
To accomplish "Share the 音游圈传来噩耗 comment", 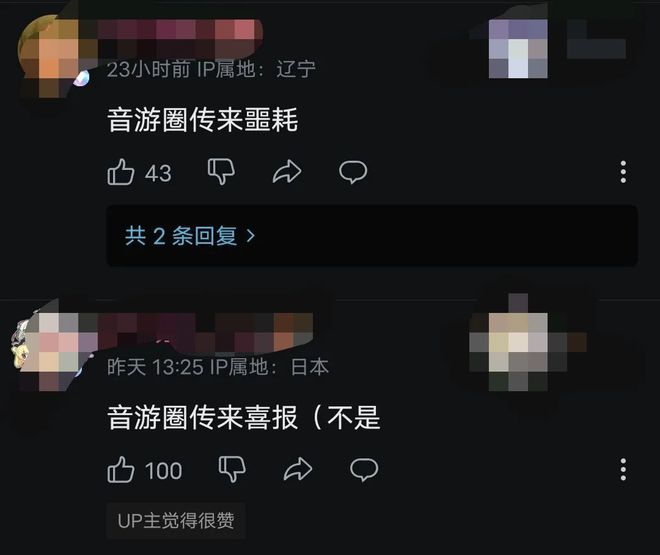I will point(287,172).
